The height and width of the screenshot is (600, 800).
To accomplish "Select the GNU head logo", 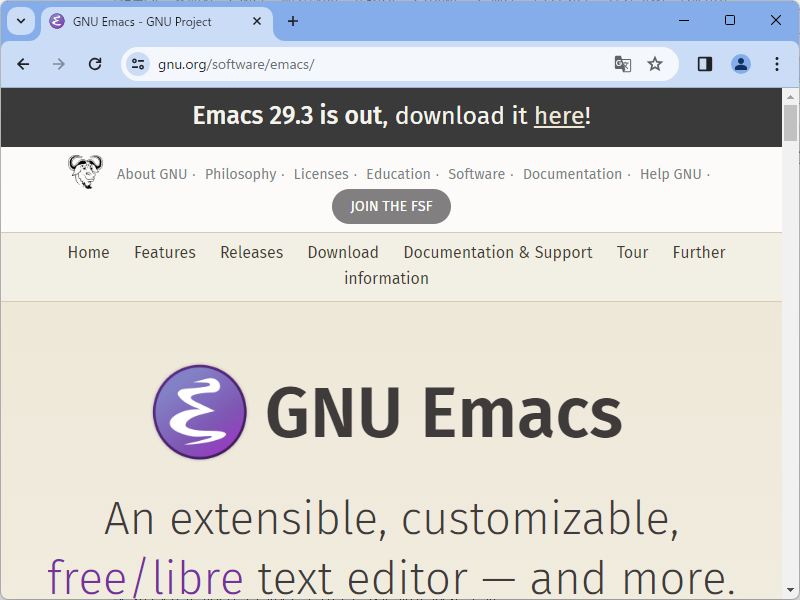I will [x=84, y=170].
